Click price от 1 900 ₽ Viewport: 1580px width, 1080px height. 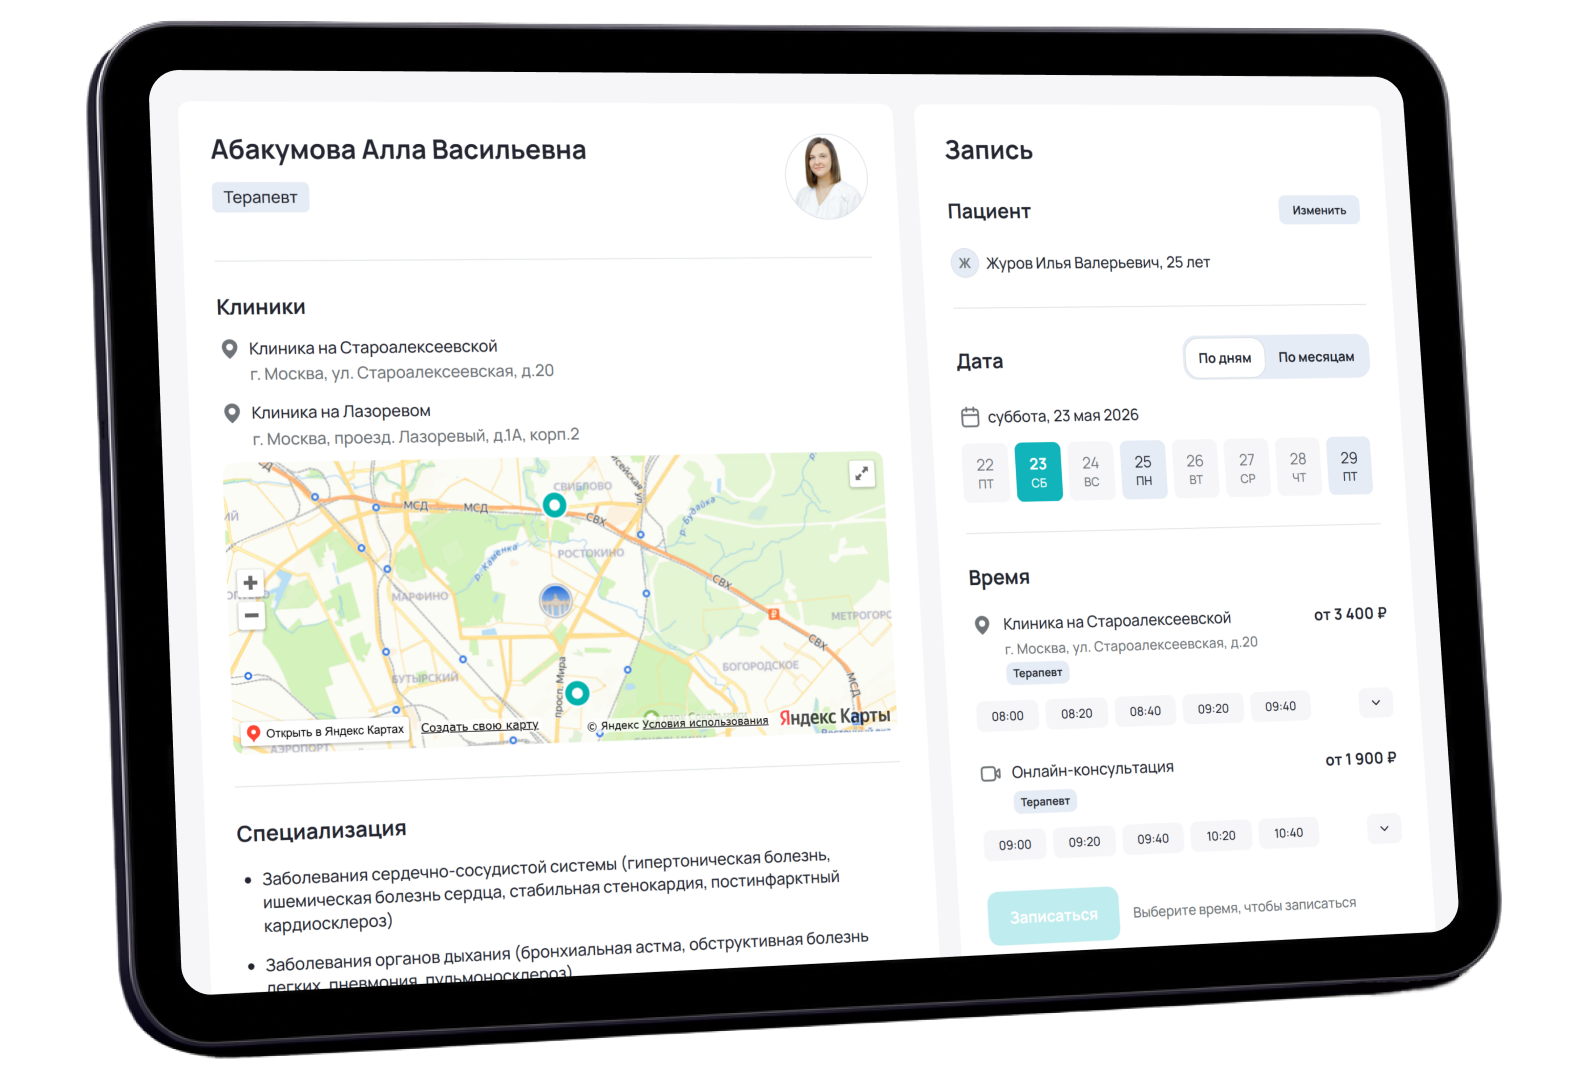pyautogui.click(x=1361, y=759)
